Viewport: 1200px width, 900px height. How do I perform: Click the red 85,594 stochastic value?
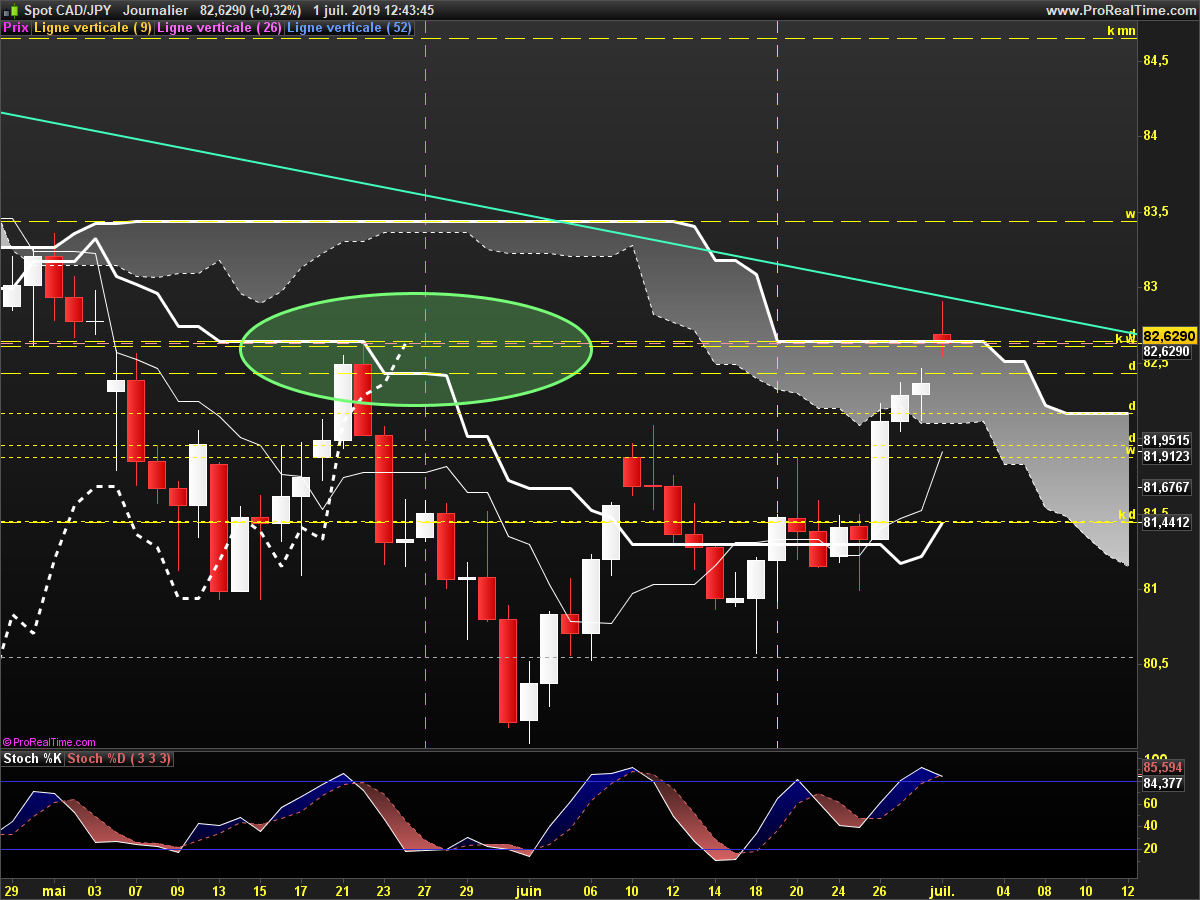pyautogui.click(x=1162, y=768)
